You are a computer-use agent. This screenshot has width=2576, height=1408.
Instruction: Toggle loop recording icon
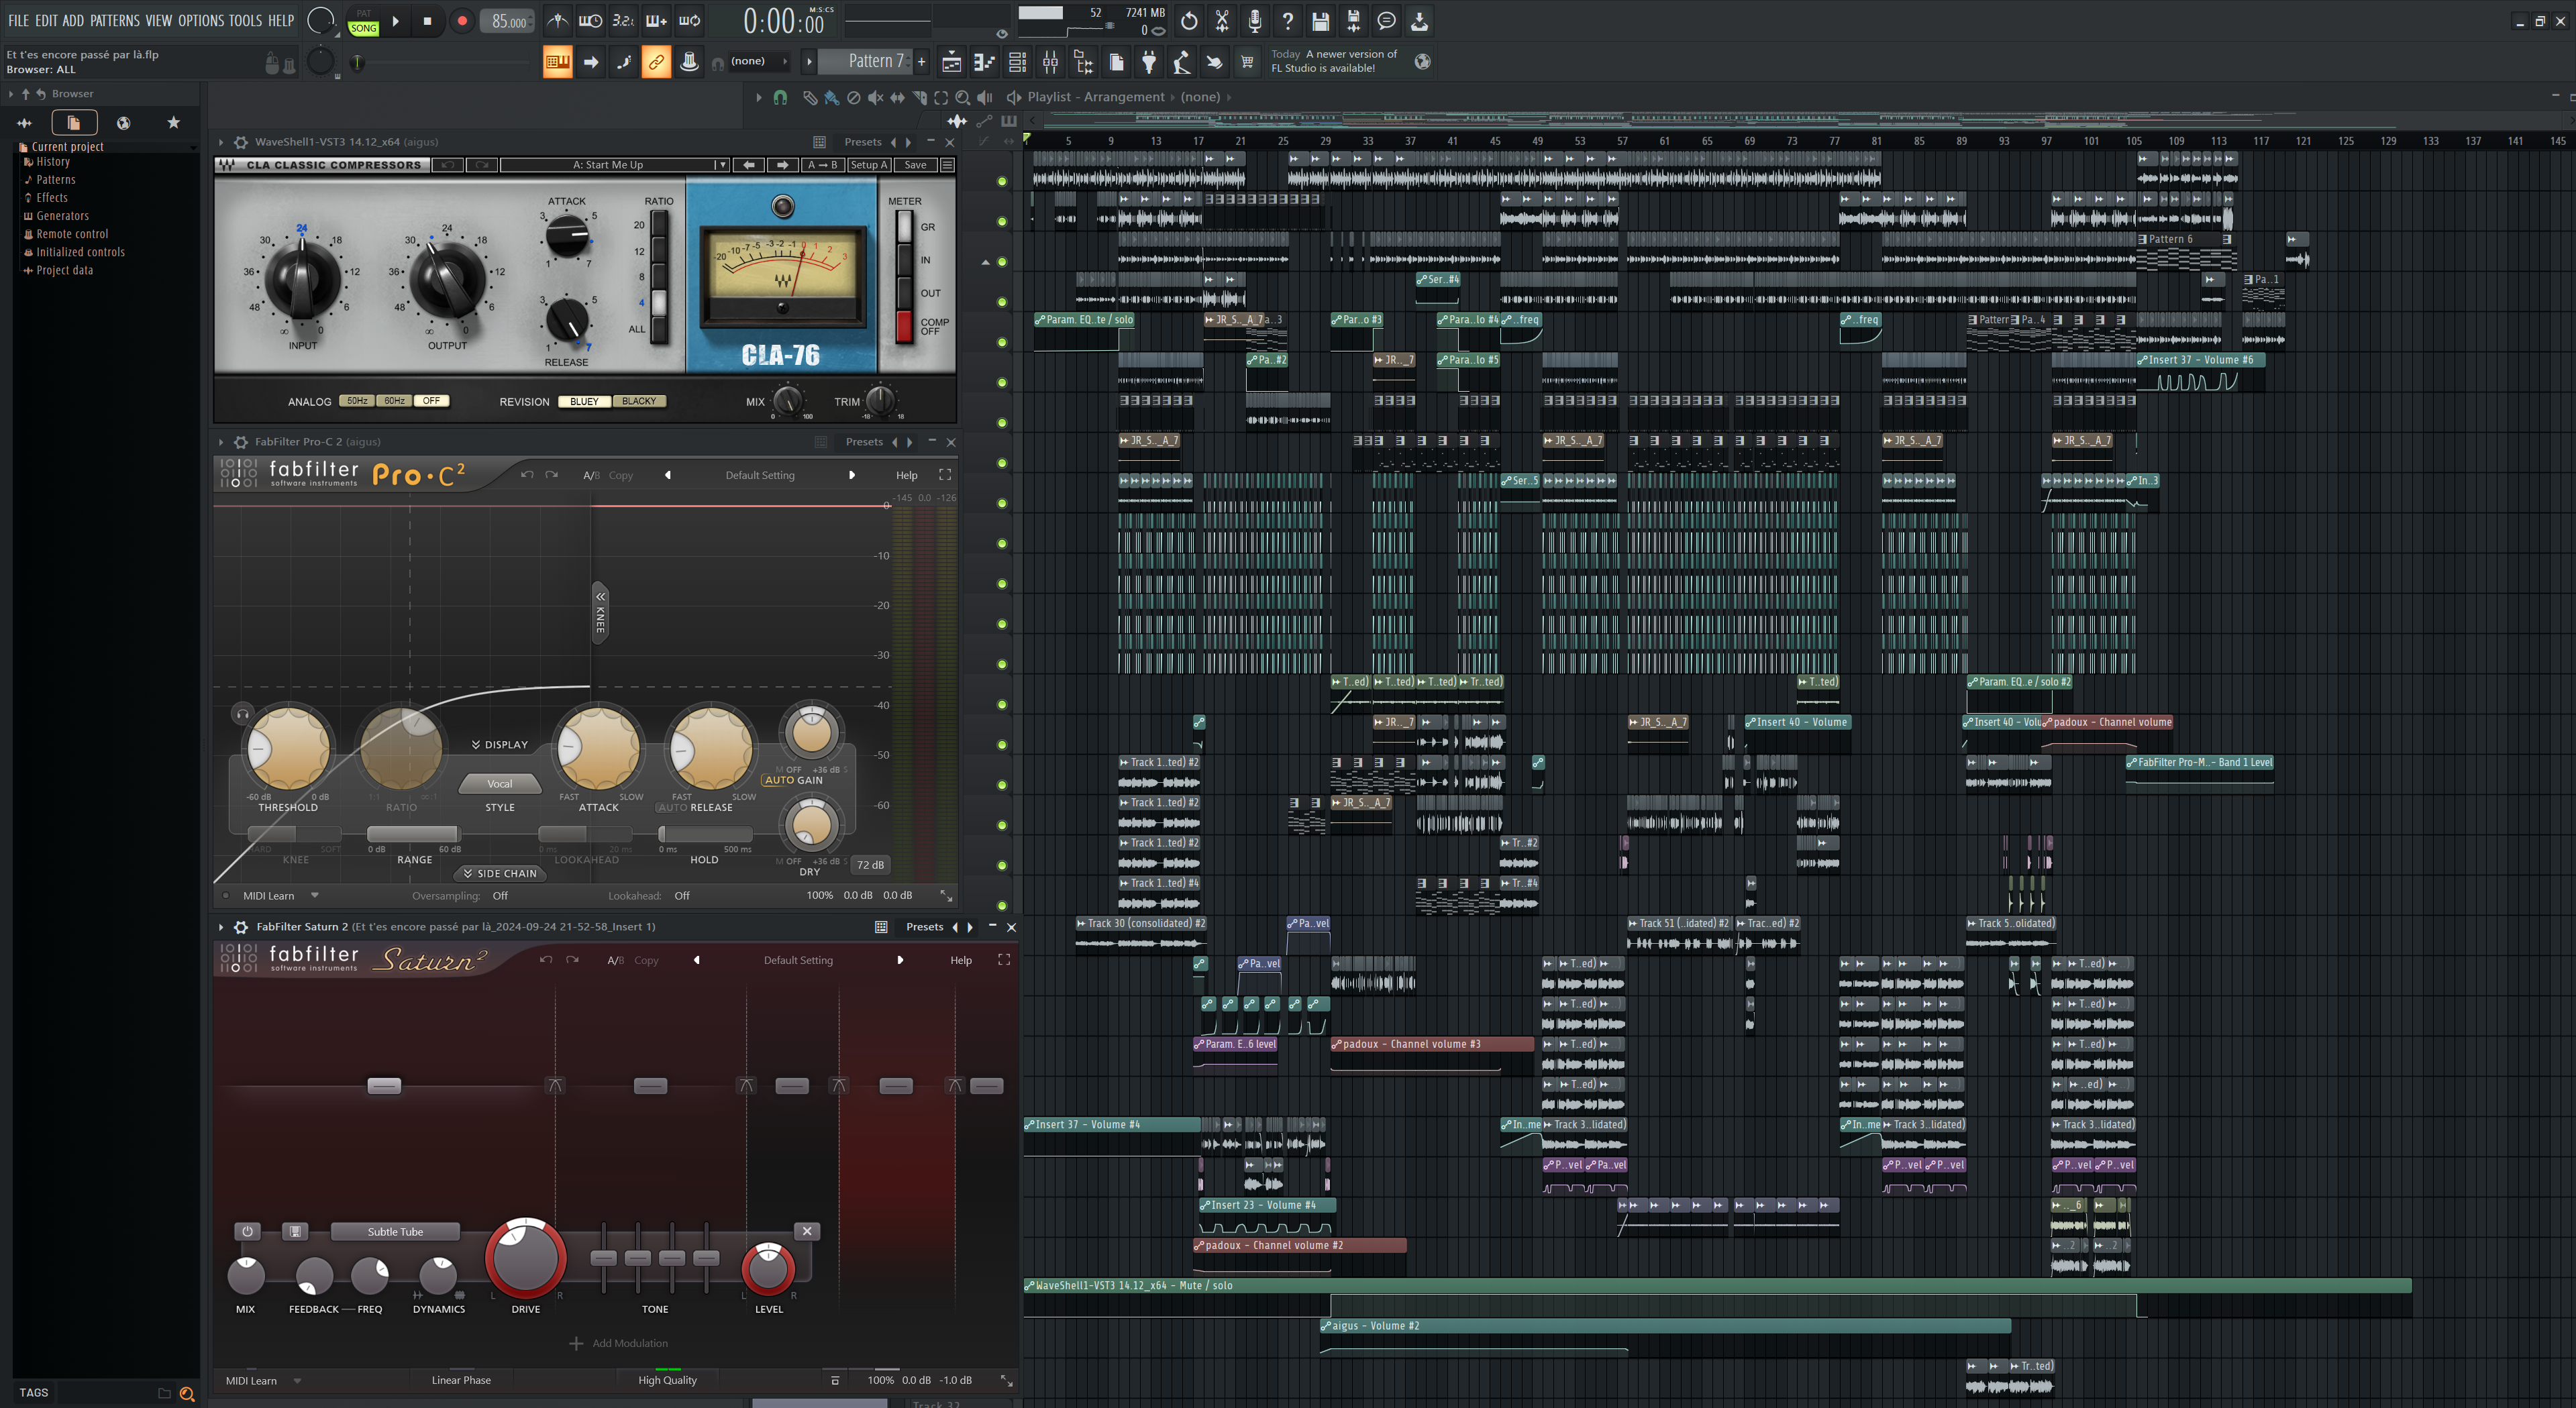(689, 20)
